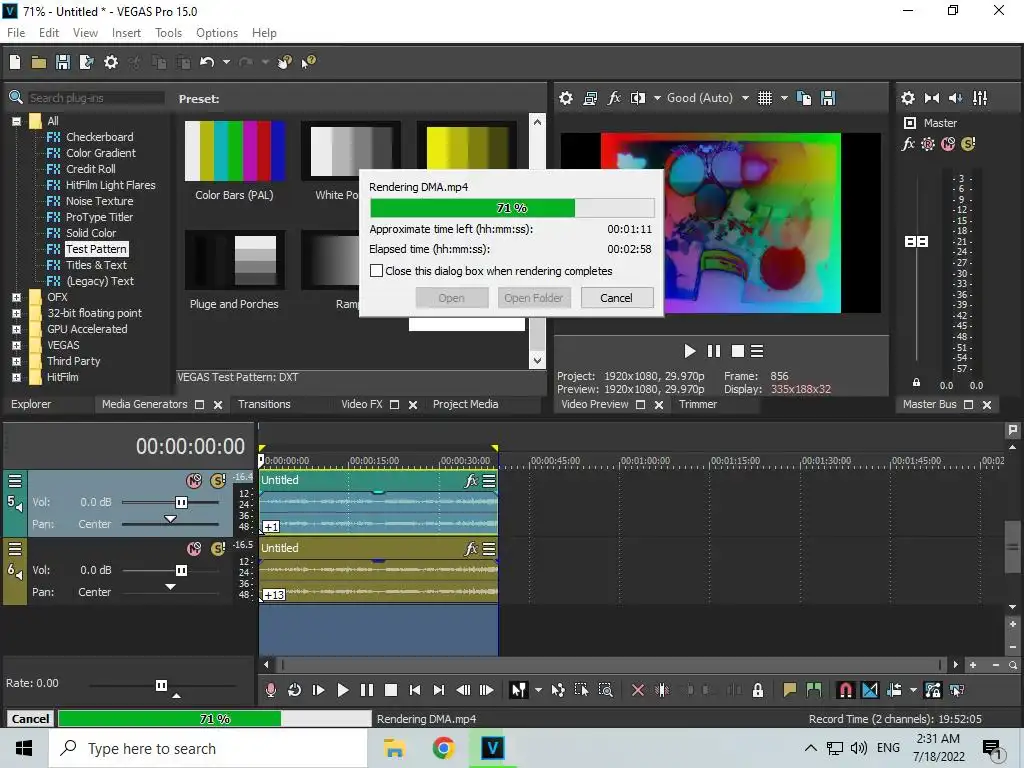The height and width of the screenshot is (768, 1024).
Task: Expand the 32-bit floating point folder
Action: tap(16, 313)
